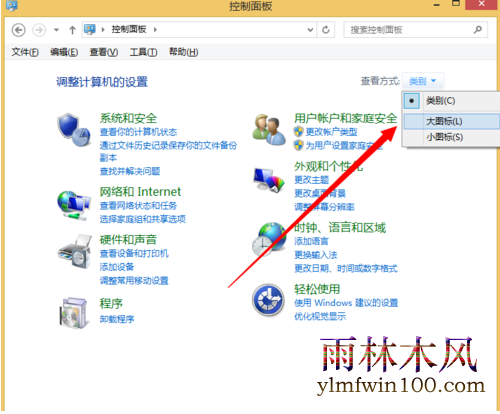The width and height of the screenshot is (500, 414).
Task: Click the System and Security shield icon
Action: (x=74, y=130)
